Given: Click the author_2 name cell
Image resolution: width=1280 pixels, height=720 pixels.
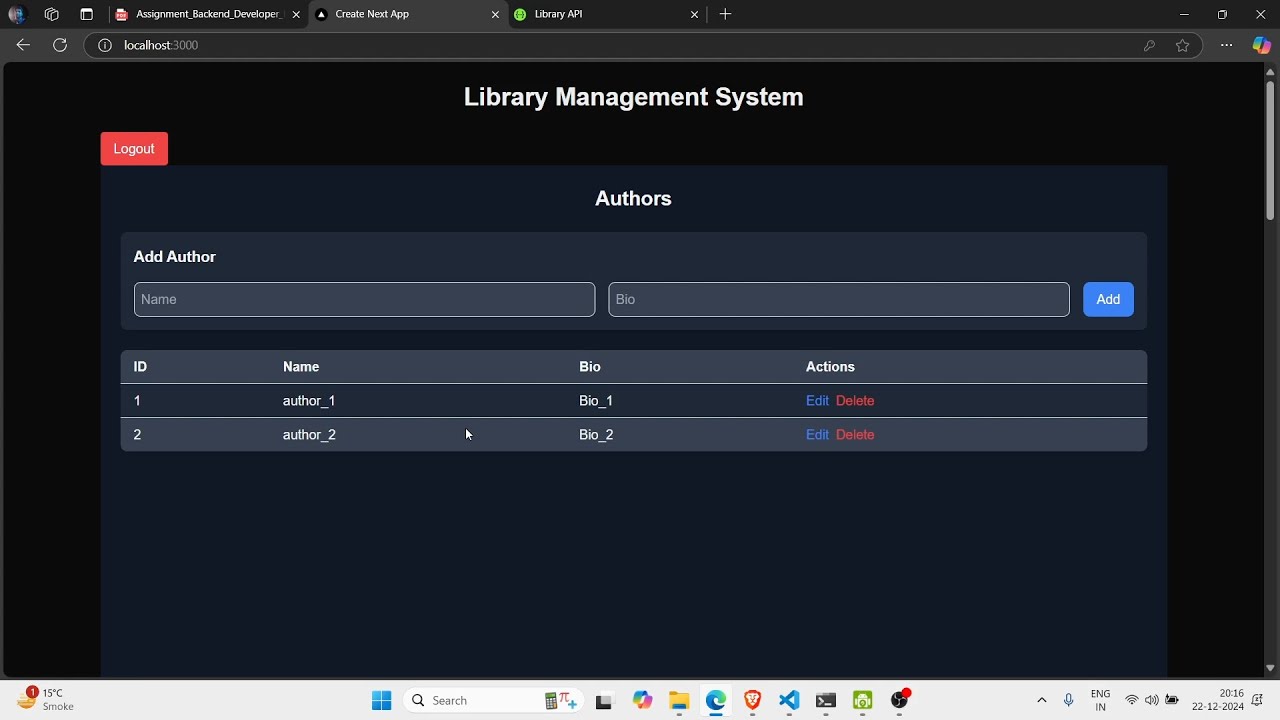Looking at the screenshot, I should (309, 435).
